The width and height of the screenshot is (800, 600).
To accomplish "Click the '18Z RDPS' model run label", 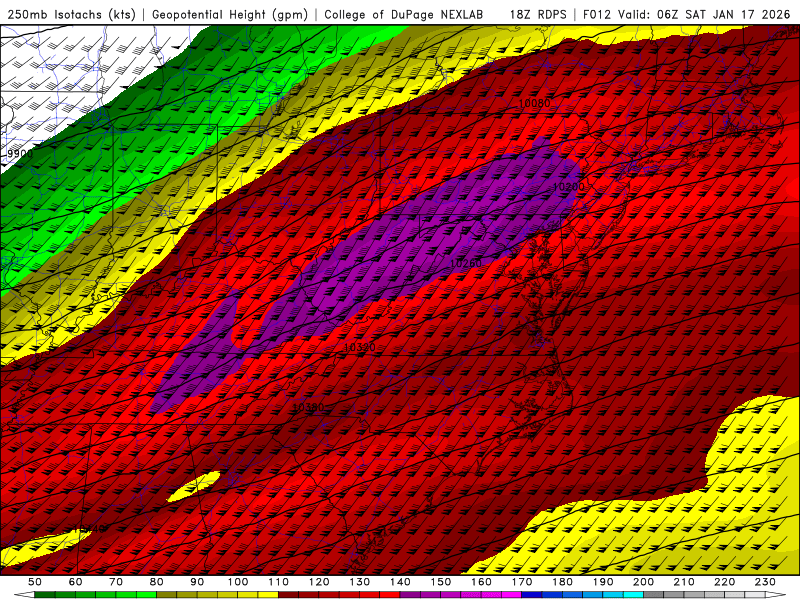I will 538,14.
